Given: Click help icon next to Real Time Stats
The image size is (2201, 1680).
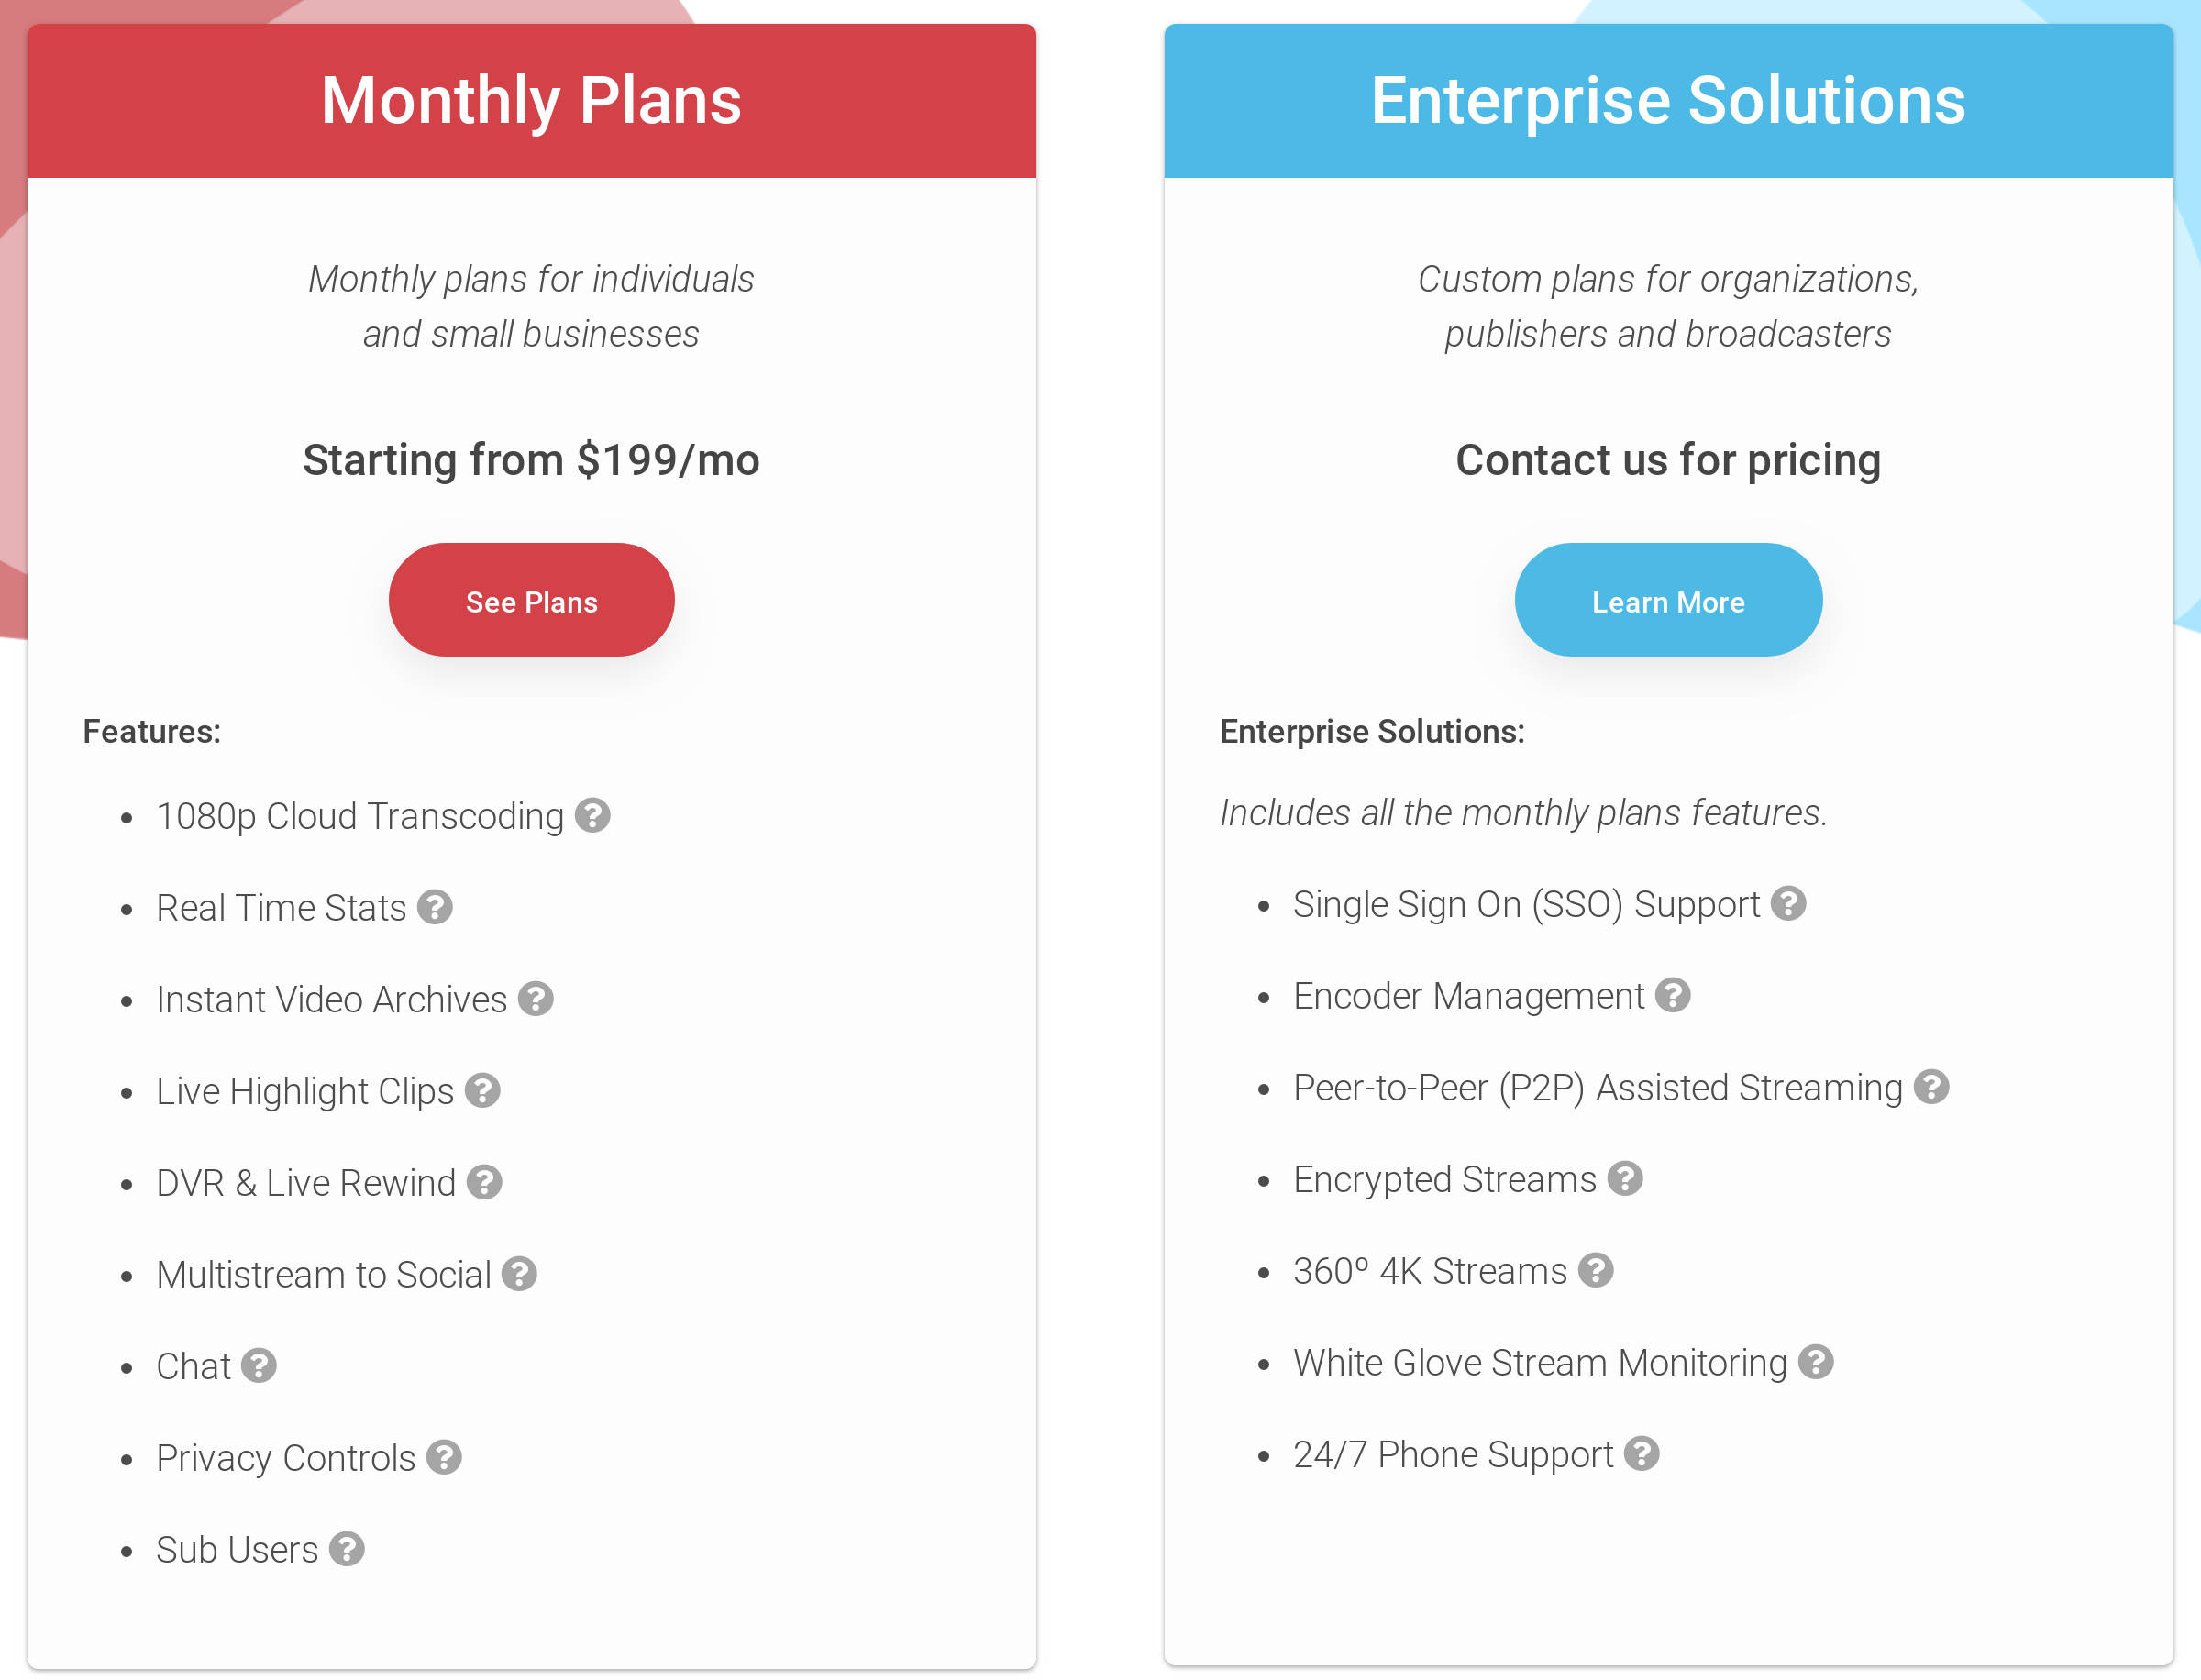Looking at the screenshot, I should [435, 907].
